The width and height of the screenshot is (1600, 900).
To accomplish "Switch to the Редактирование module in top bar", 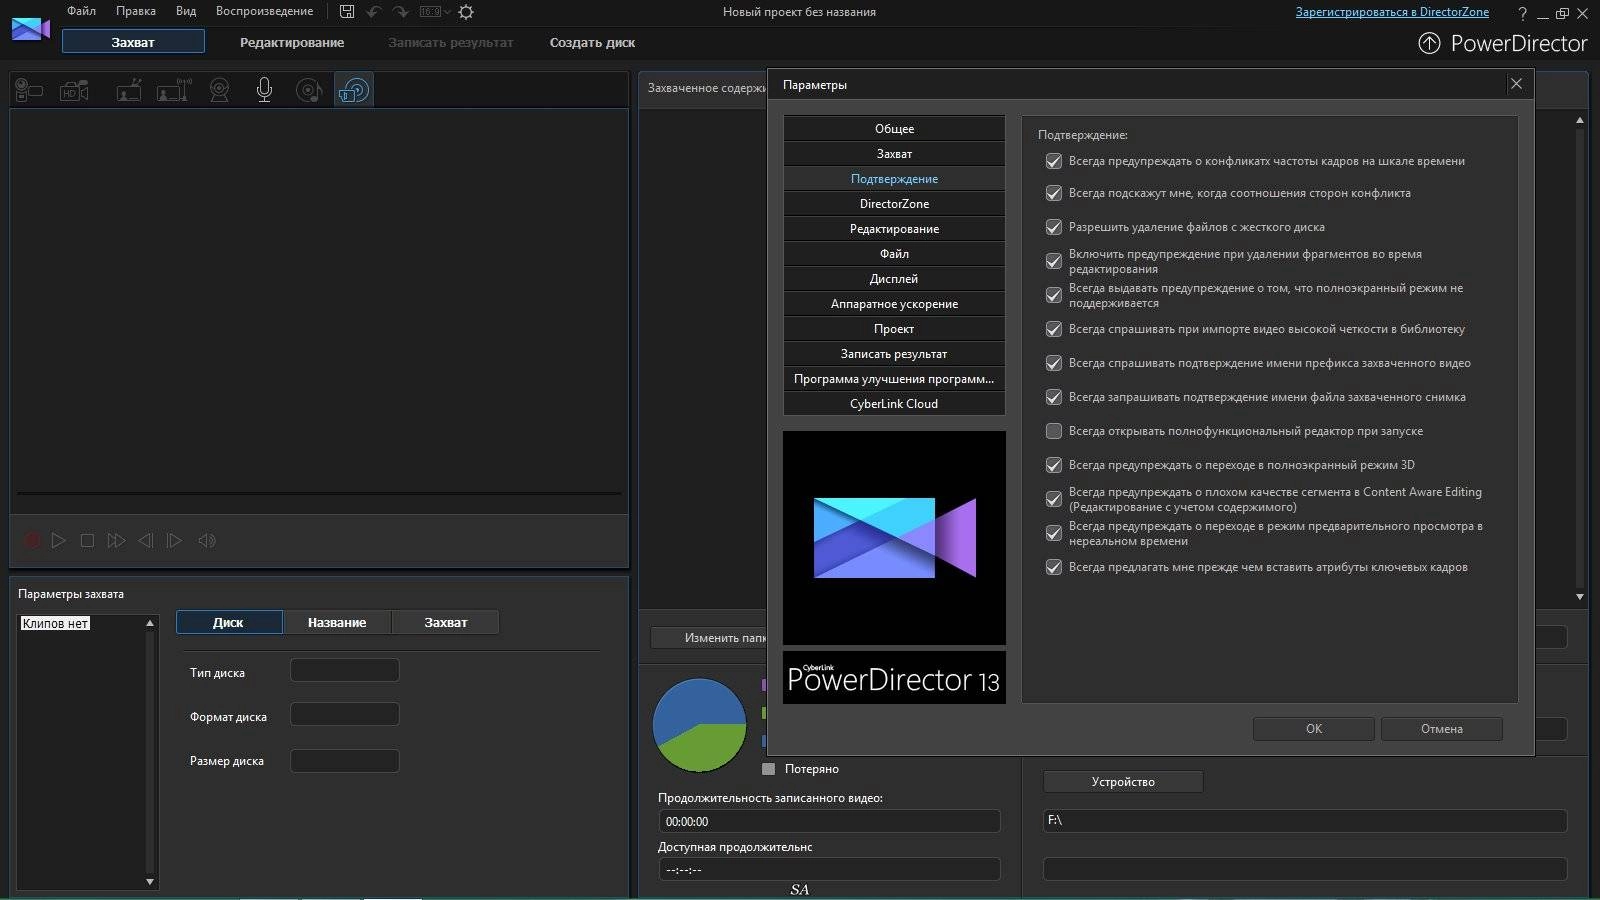I will [x=292, y=42].
